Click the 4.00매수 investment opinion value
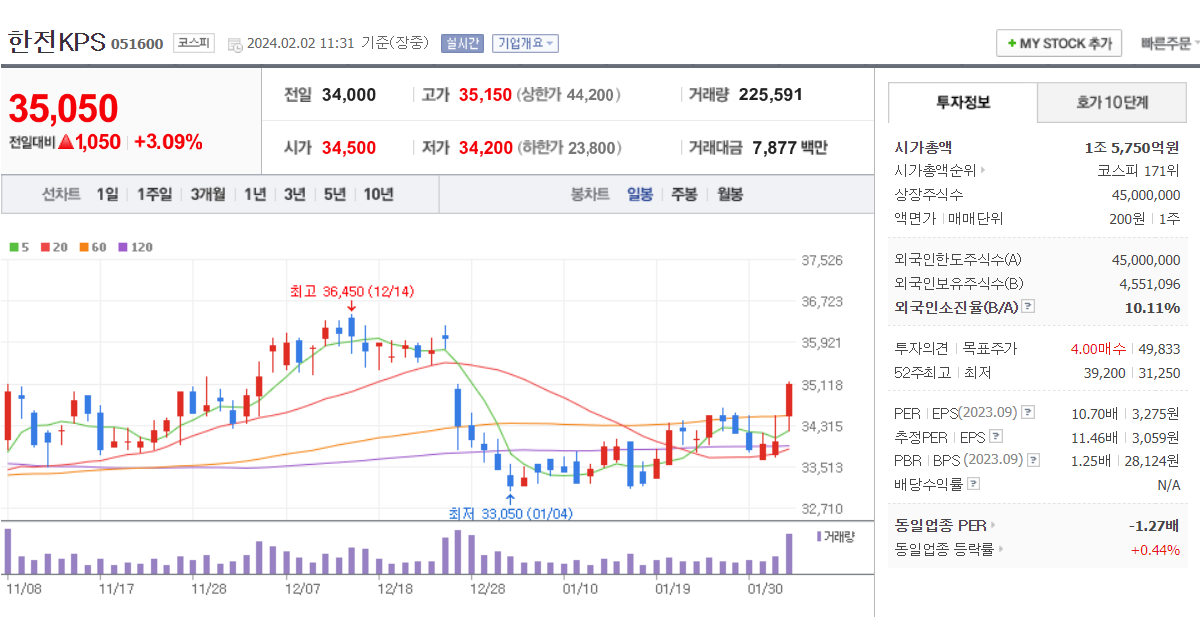 (x=1098, y=349)
